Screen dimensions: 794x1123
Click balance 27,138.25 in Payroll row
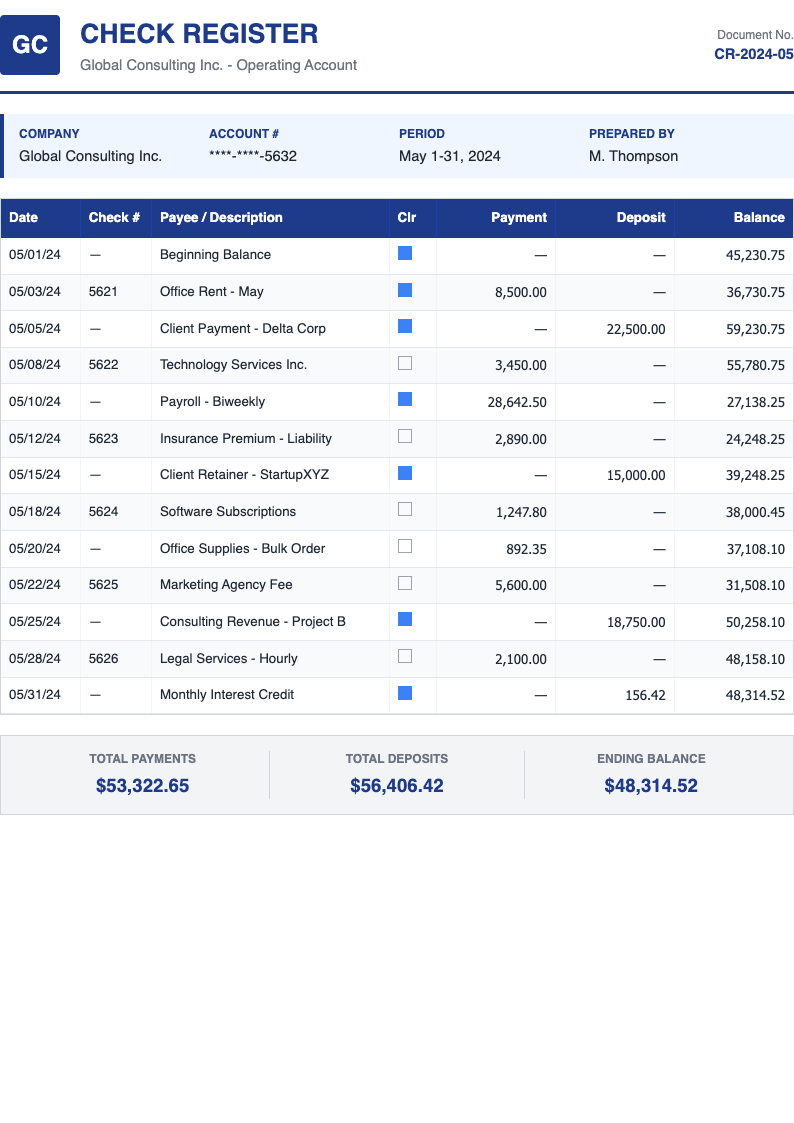tap(755, 403)
